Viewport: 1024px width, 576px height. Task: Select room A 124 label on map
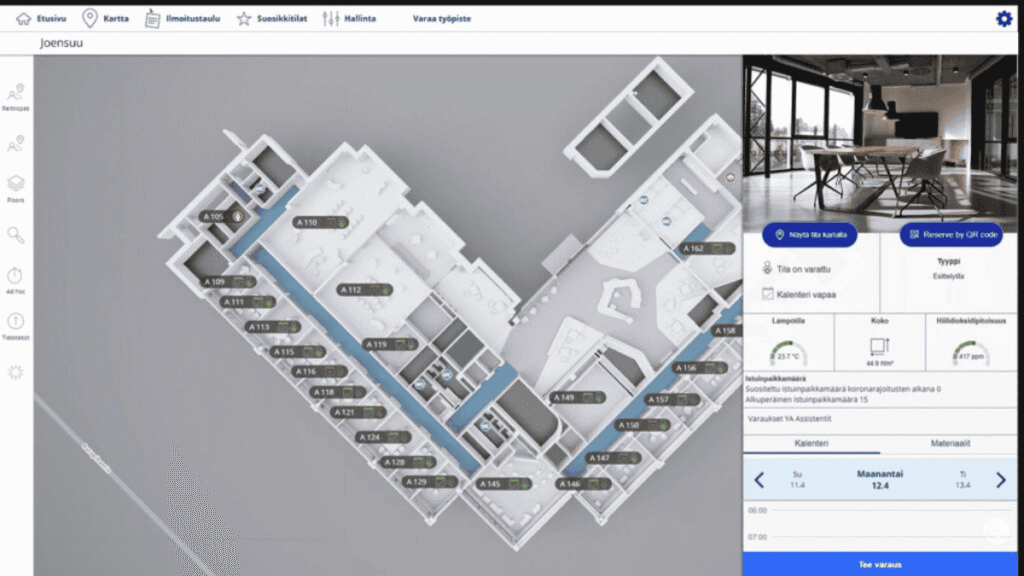click(x=383, y=437)
